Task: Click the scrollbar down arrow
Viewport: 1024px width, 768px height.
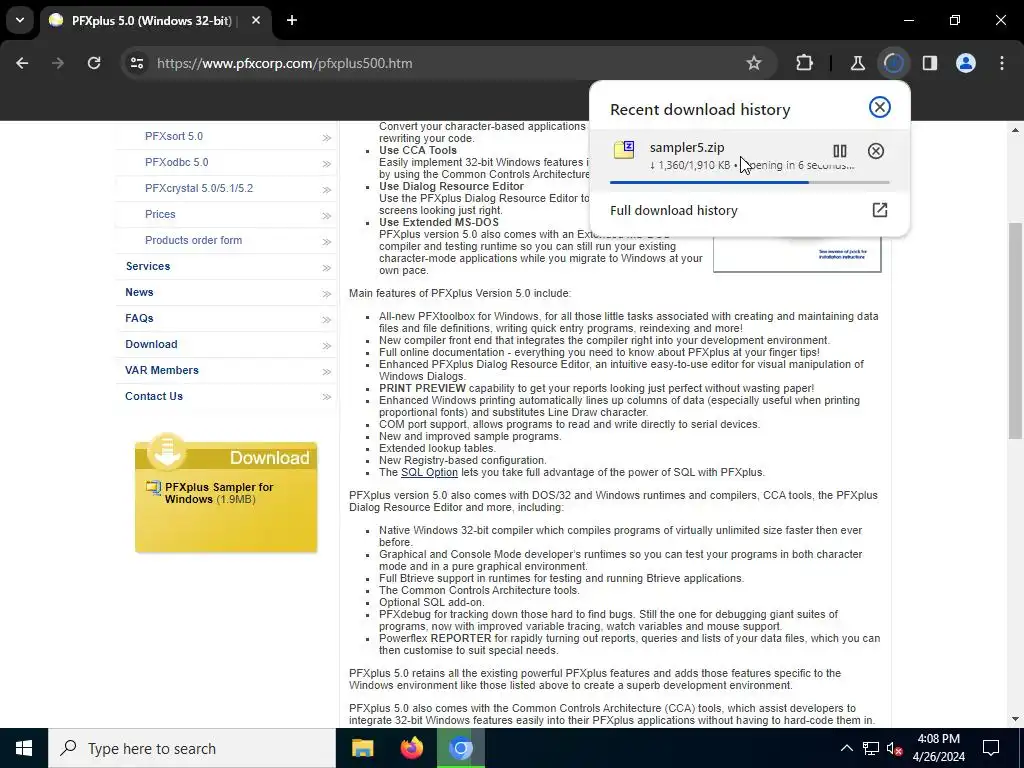Action: pos(1015,719)
